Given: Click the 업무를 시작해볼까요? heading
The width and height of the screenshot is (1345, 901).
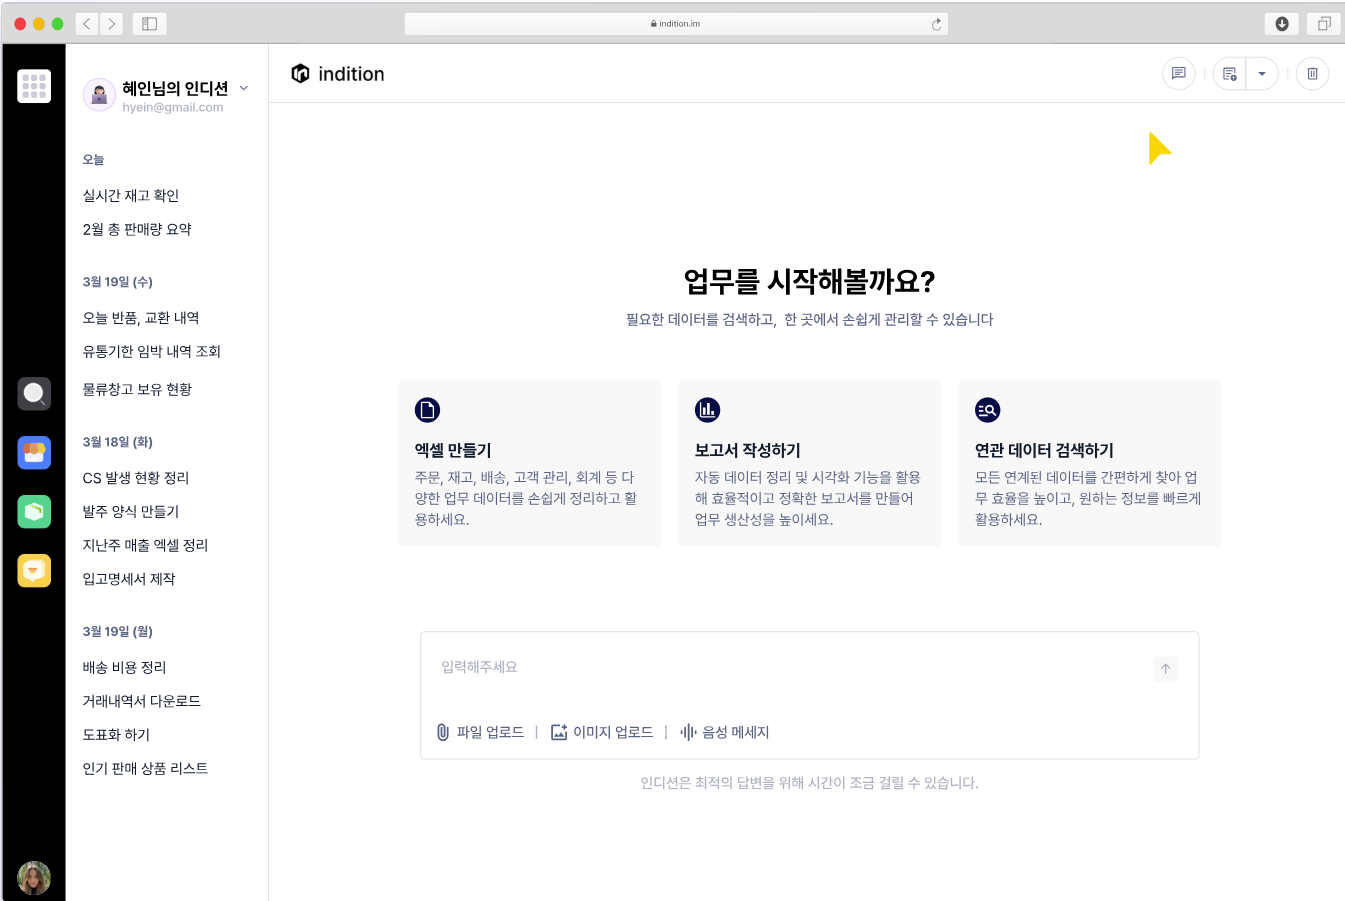Looking at the screenshot, I should click(x=809, y=281).
